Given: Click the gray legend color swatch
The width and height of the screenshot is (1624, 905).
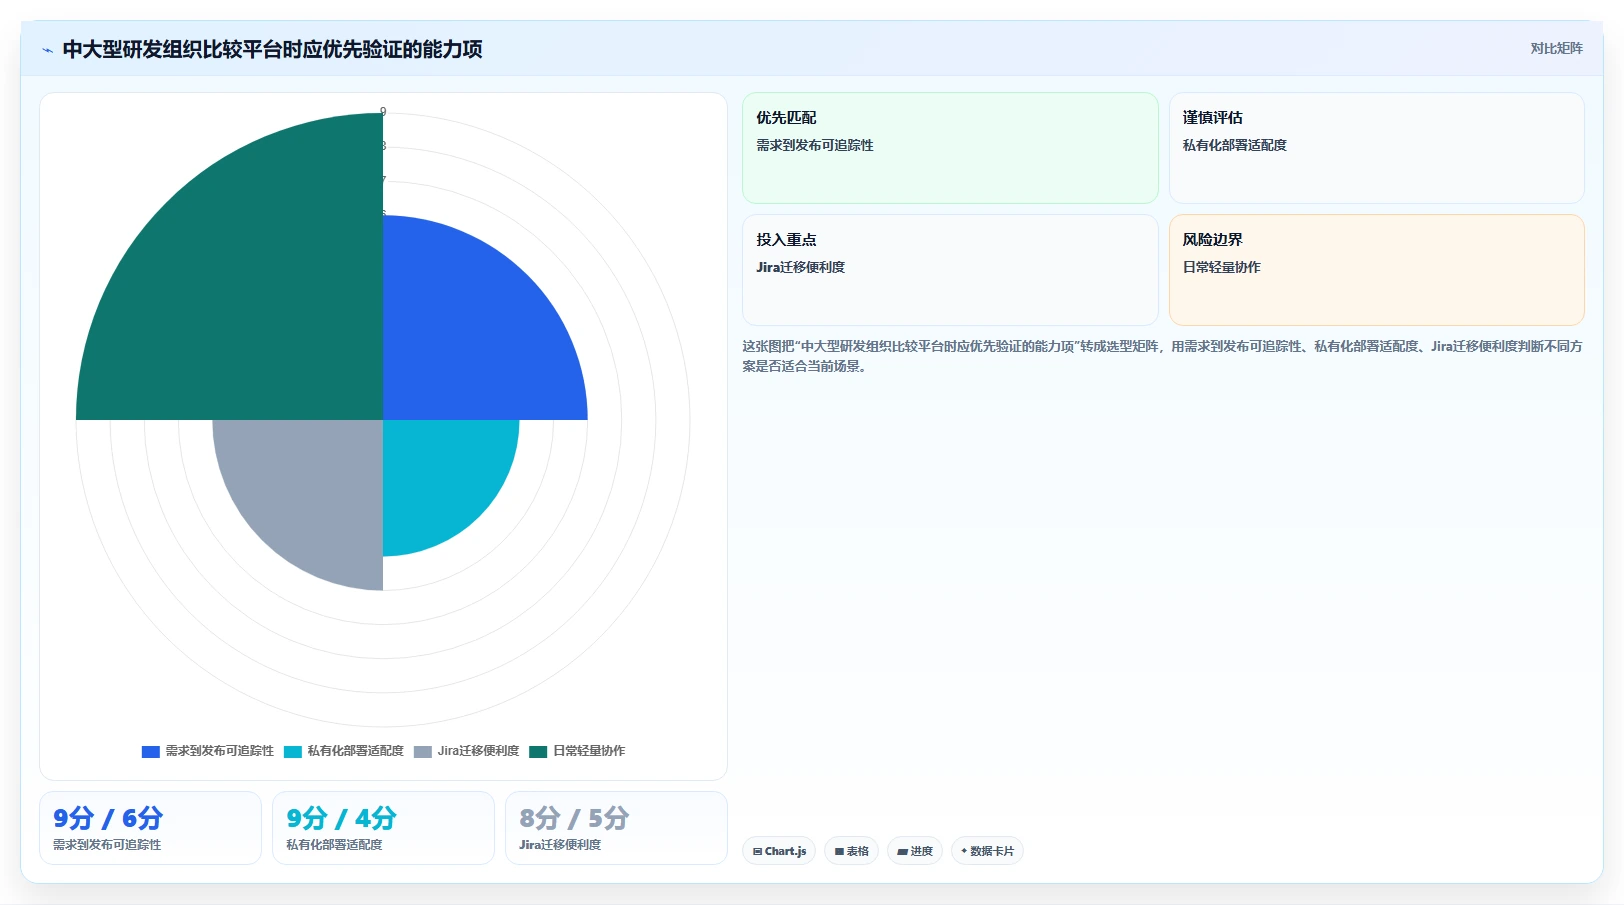Looking at the screenshot, I should click(x=423, y=752).
